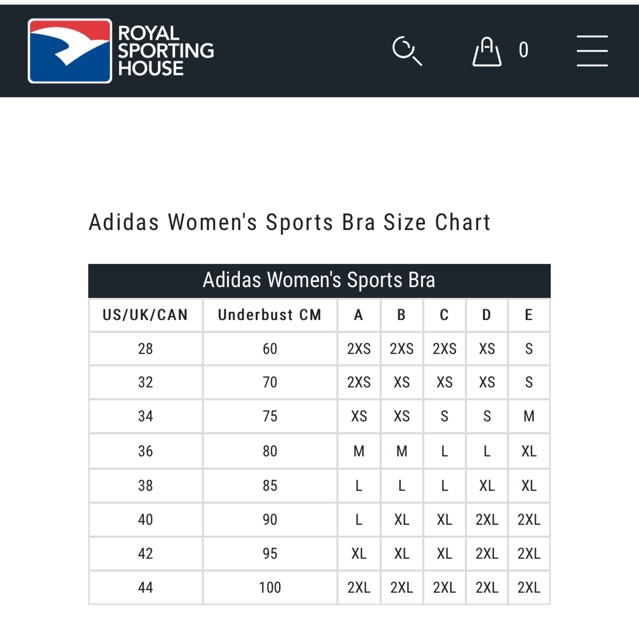Viewport: 639px width, 640px height.
Task: Click the size 36 row label
Action: click(x=145, y=451)
